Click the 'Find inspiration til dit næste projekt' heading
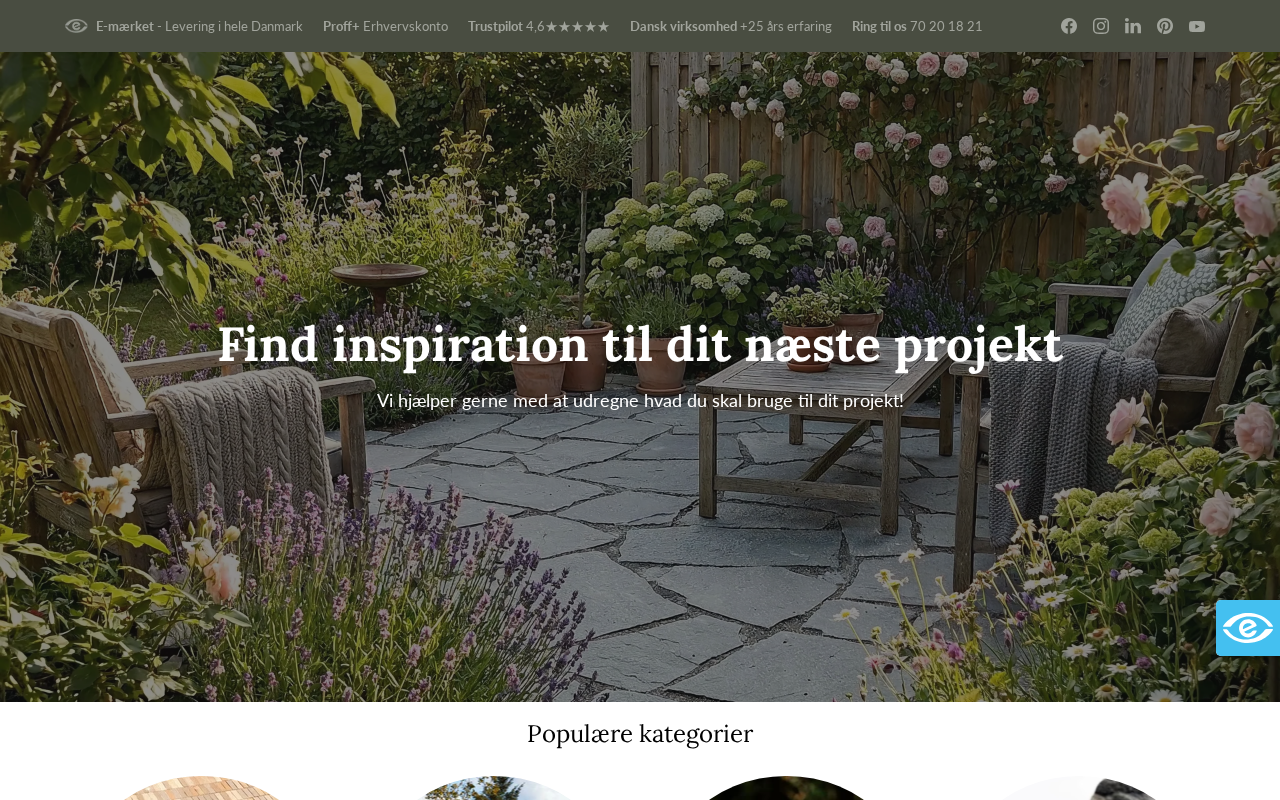Screen dimensions: 1280x800 click(640, 344)
